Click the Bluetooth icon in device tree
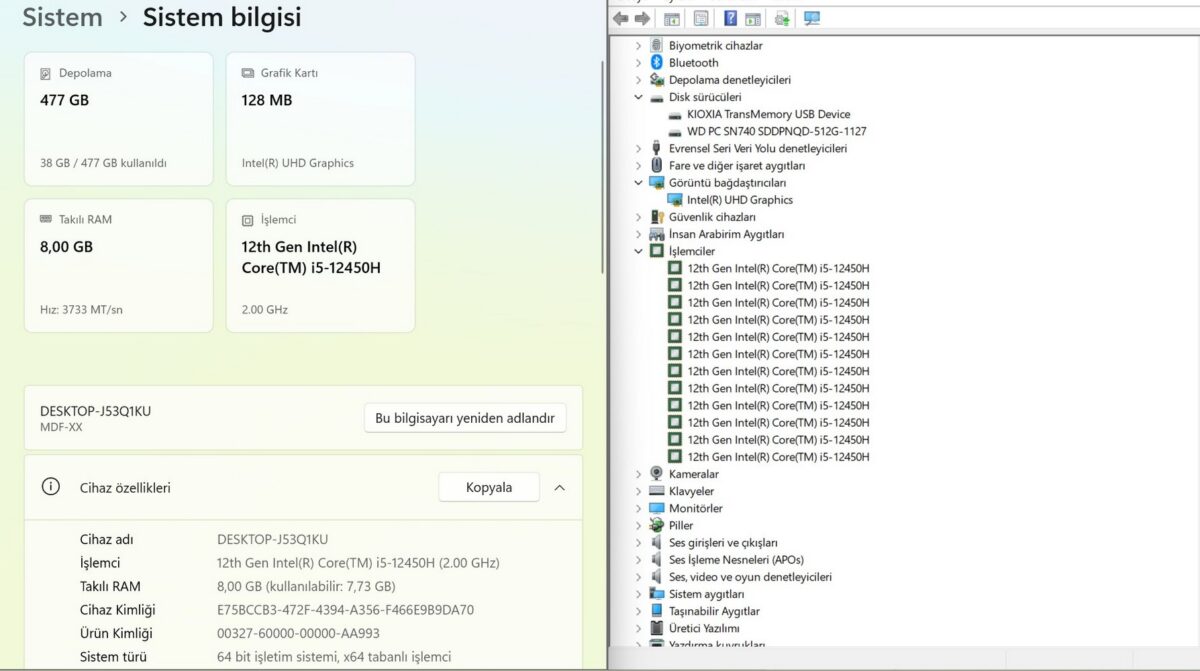Screen dimensions: 1200x671 coord(657,62)
